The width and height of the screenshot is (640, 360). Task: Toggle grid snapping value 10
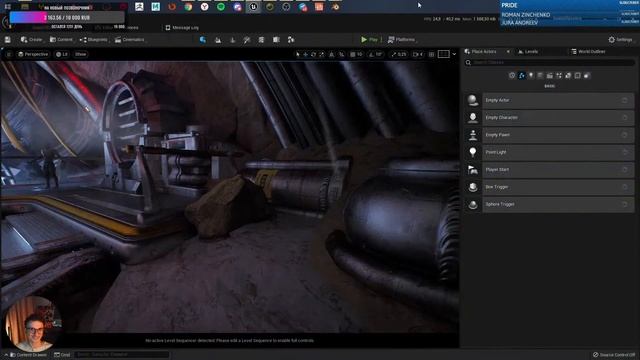pyautogui.click(x=356, y=54)
